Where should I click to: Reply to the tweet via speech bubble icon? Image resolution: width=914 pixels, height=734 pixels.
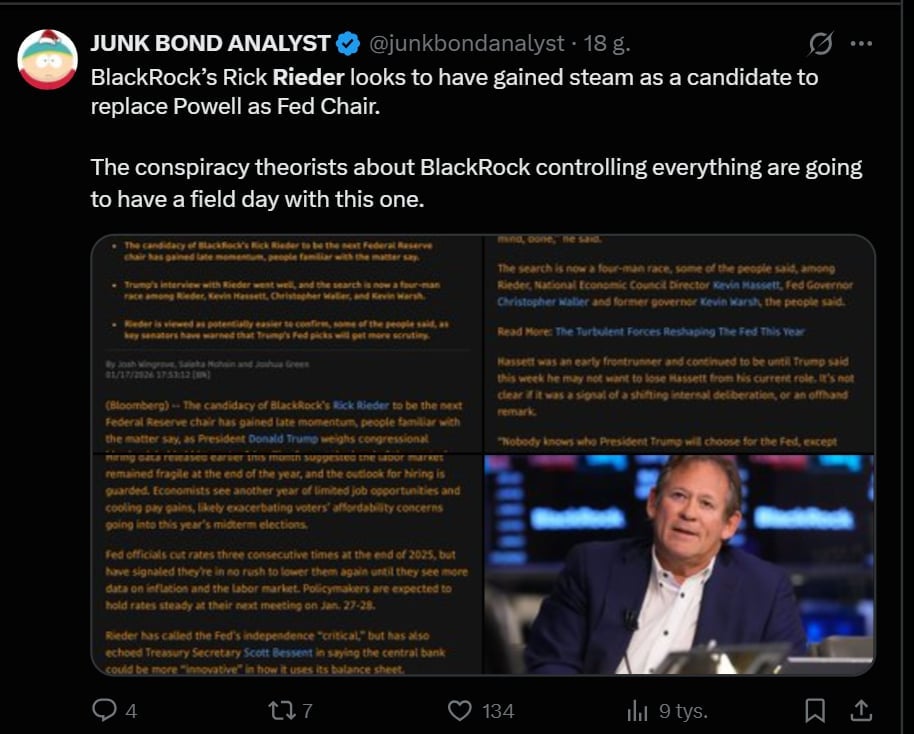coord(103,710)
